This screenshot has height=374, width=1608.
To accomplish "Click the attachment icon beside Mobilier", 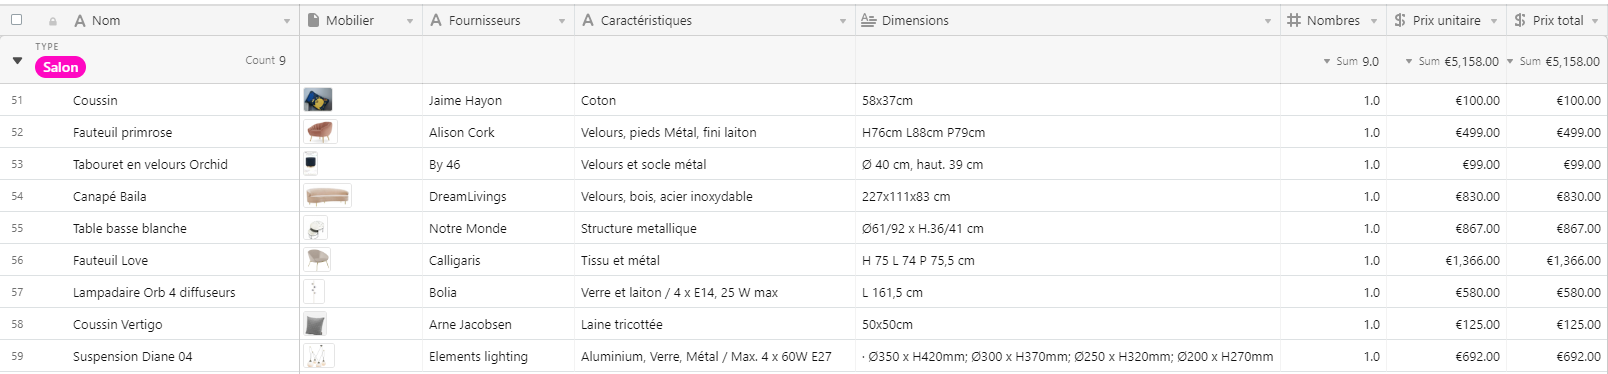I will 314,20.
